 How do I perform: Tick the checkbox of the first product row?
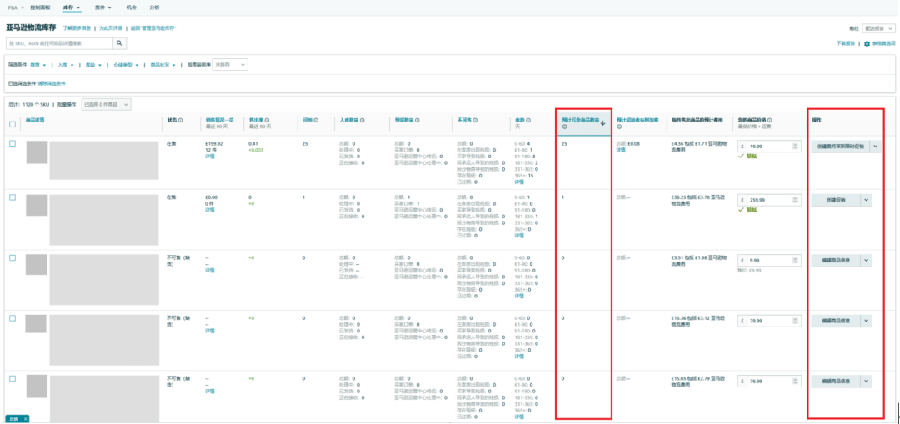(13, 144)
